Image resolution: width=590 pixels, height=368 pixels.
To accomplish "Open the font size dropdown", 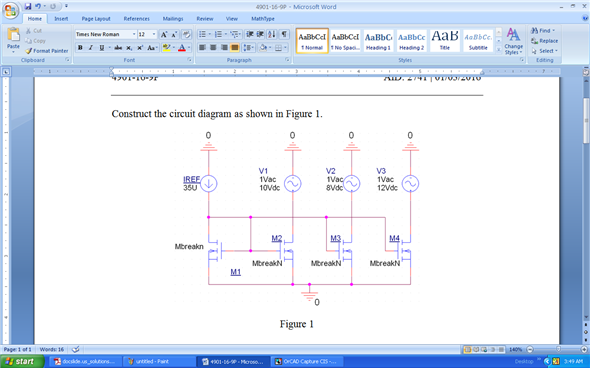I will click(x=147, y=35).
